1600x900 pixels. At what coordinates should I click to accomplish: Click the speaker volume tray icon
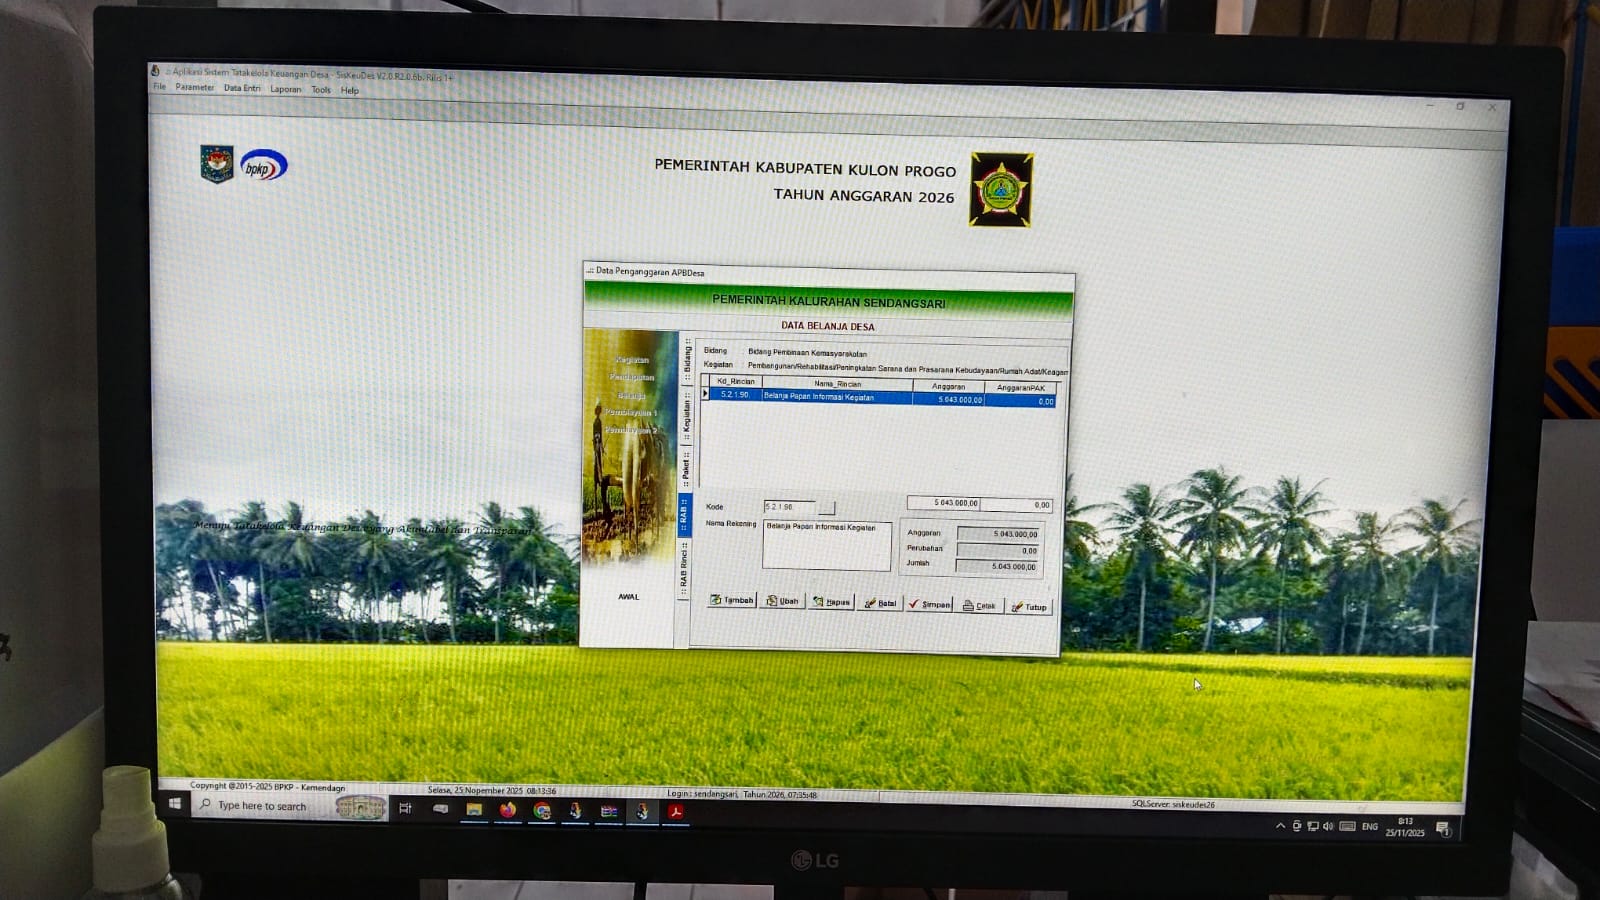click(1328, 827)
